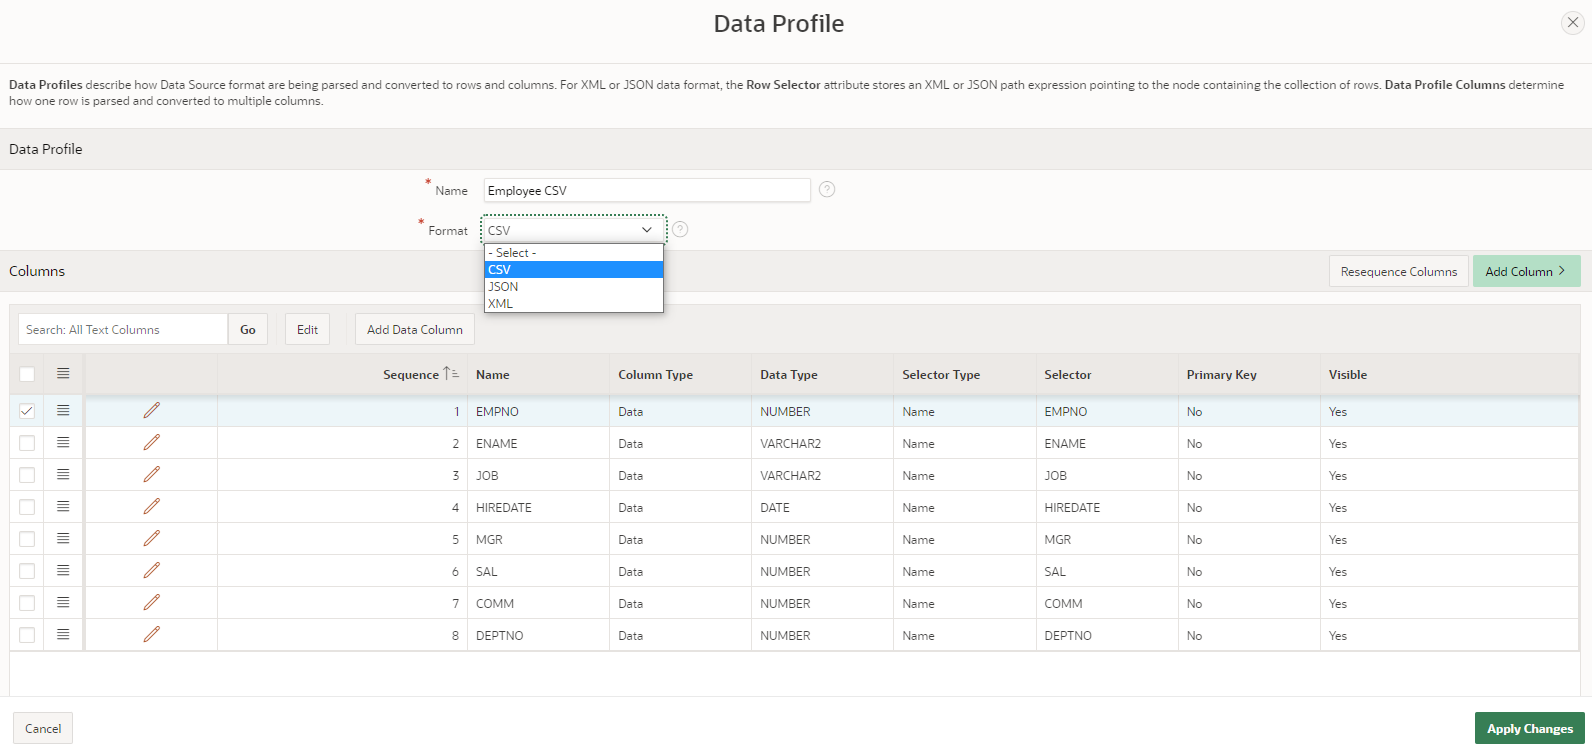
Task: Select the NUMBER data type cell for MGR
Action: 822,539
